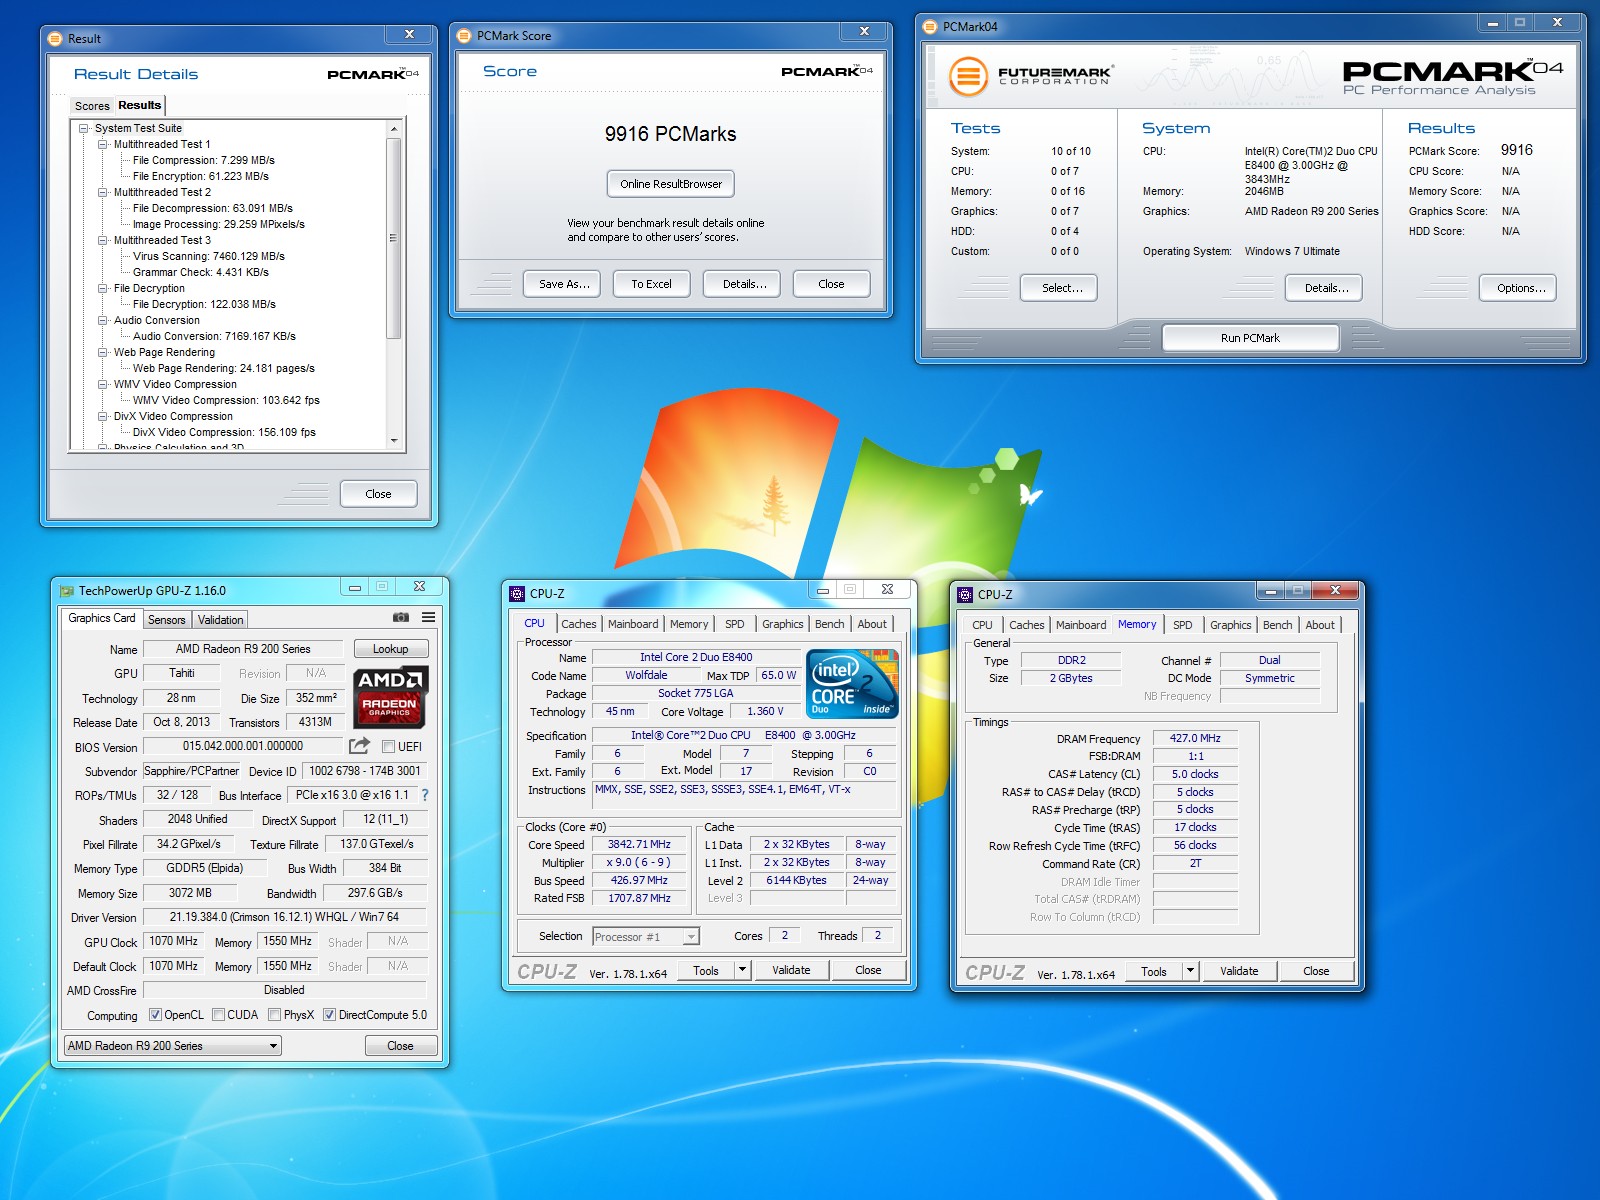Click the Options... button under Results
The image size is (1600, 1200).
(x=1520, y=288)
